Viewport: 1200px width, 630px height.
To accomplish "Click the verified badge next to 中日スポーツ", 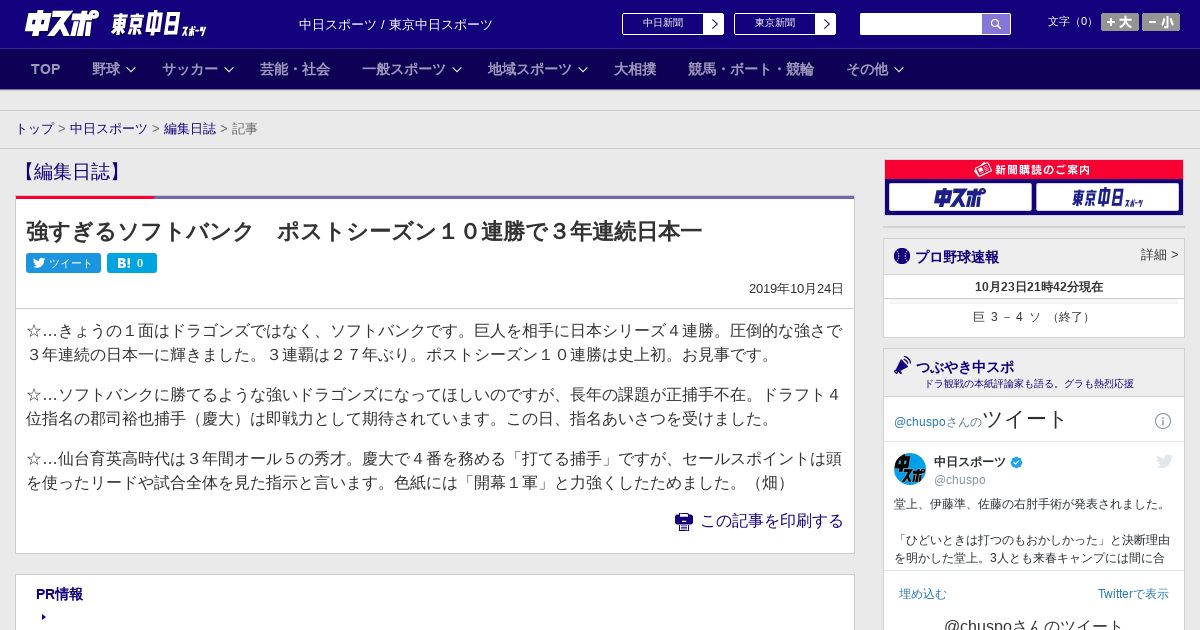I will [x=1017, y=462].
